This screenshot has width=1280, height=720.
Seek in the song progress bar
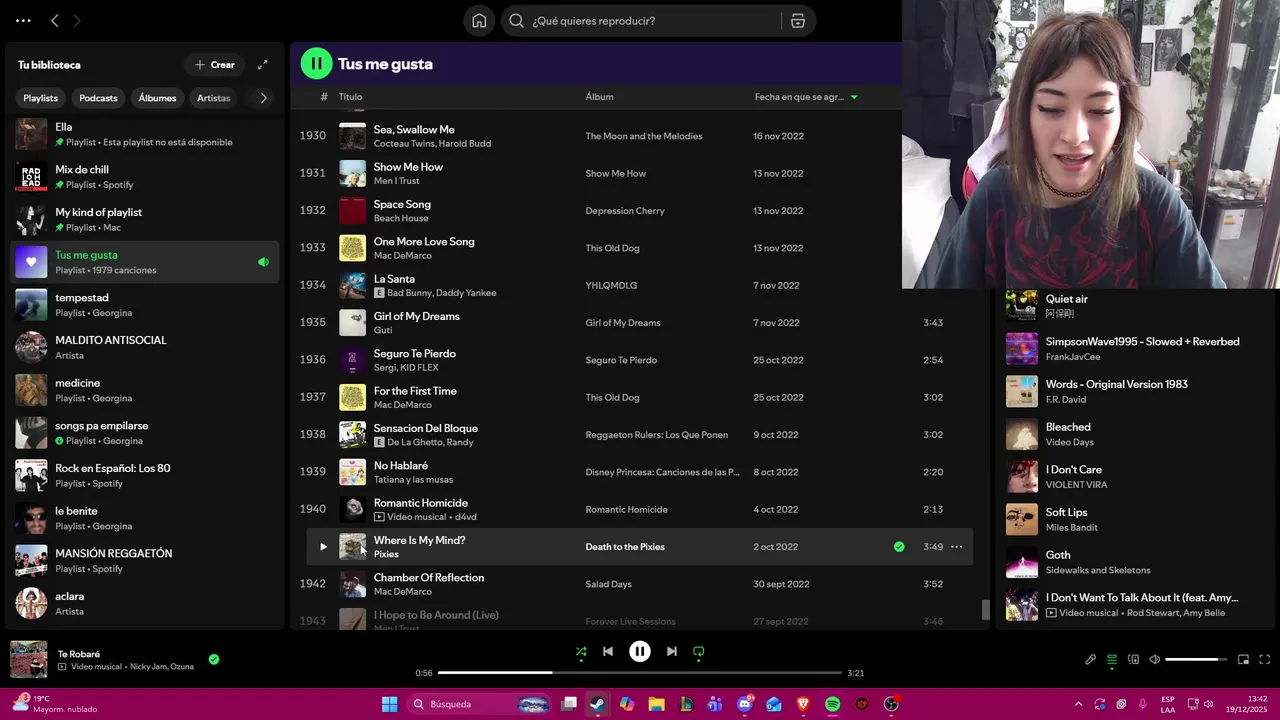[x=640, y=673]
